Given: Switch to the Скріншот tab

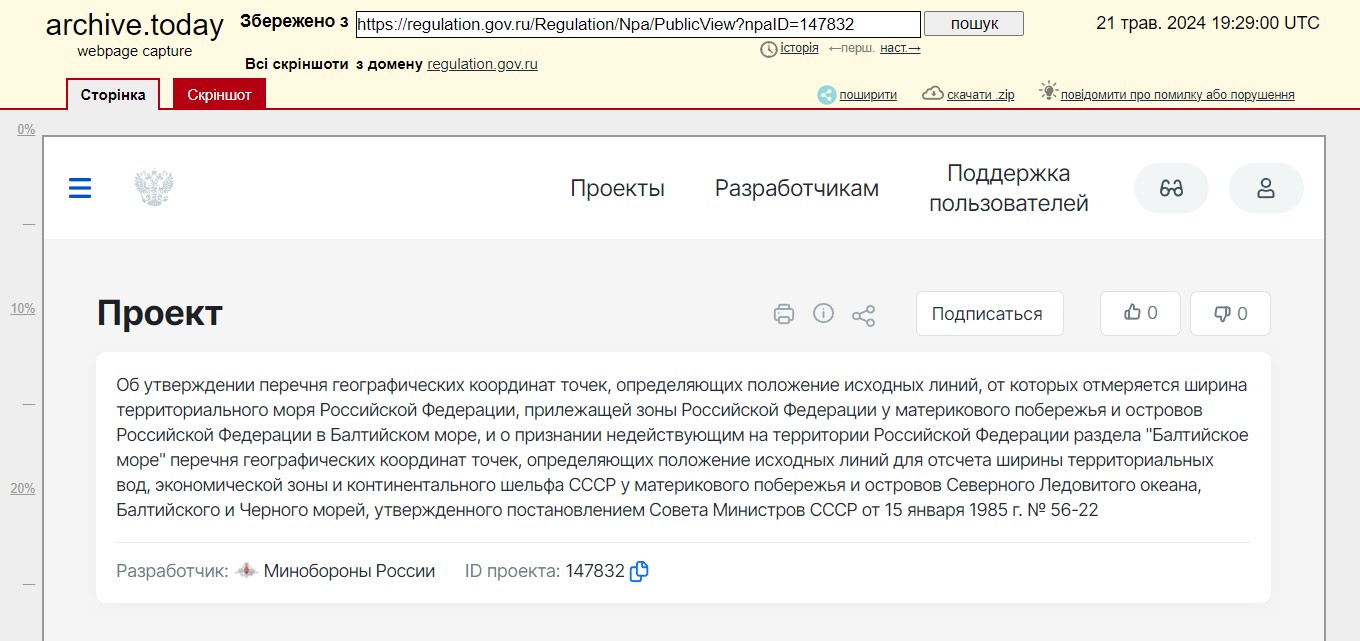Looking at the screenshot, I should (219, 95).
